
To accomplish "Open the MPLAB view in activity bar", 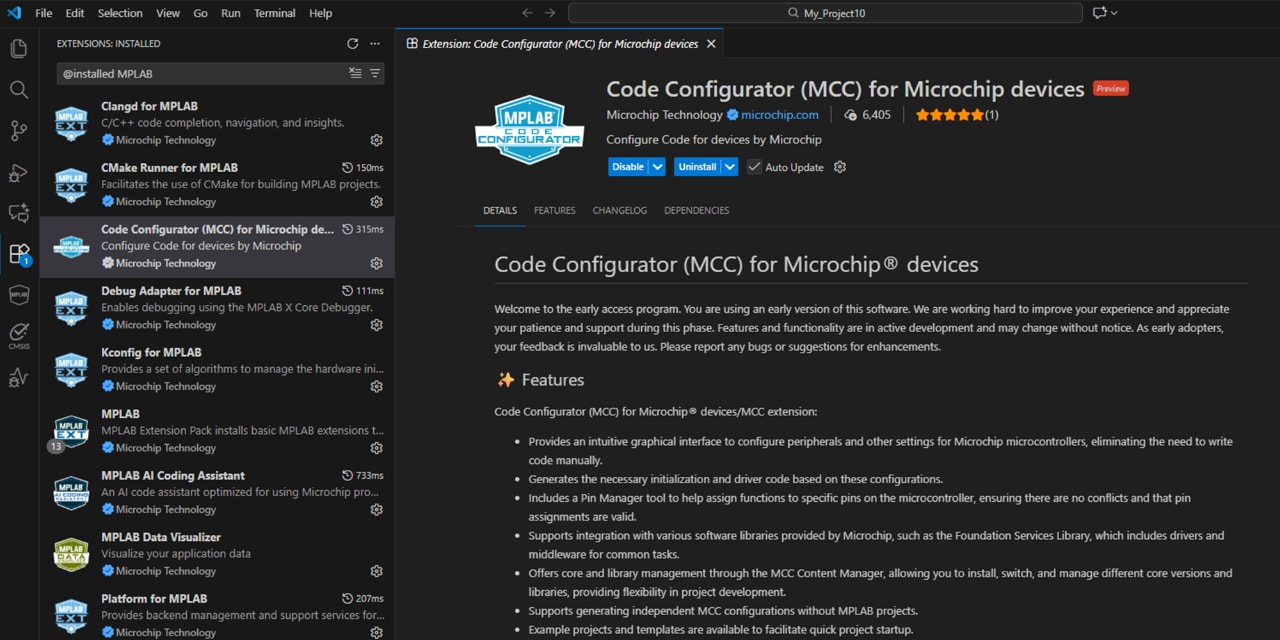I will (18, 294).
